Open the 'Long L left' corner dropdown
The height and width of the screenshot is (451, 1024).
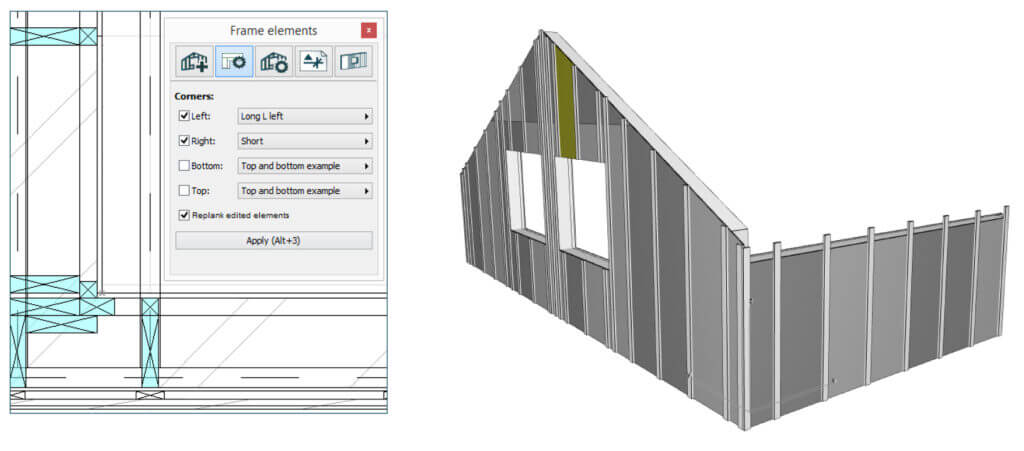click(305, 116)
